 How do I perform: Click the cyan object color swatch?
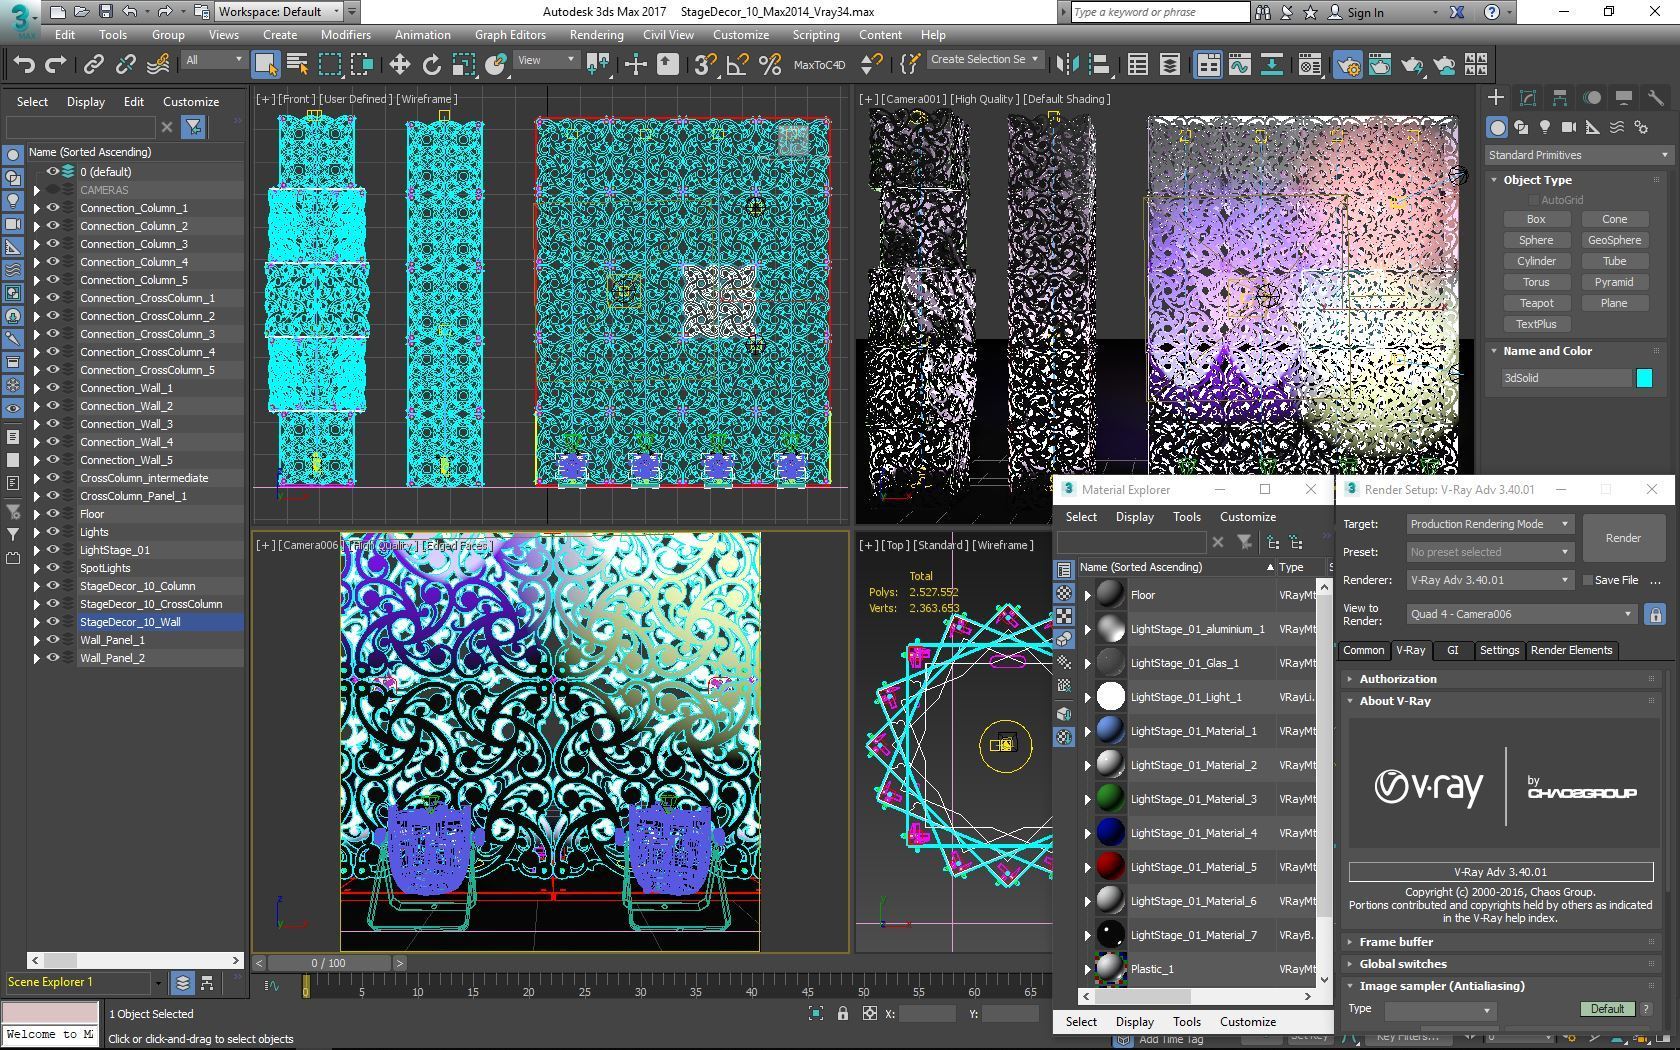tap(1644, 378)
